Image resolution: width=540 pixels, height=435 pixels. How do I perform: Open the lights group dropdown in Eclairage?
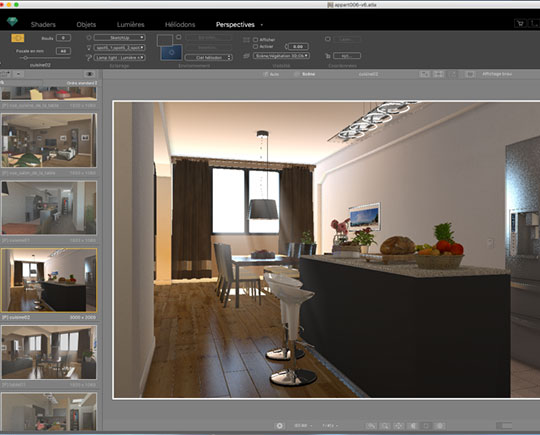click(119, 48)
